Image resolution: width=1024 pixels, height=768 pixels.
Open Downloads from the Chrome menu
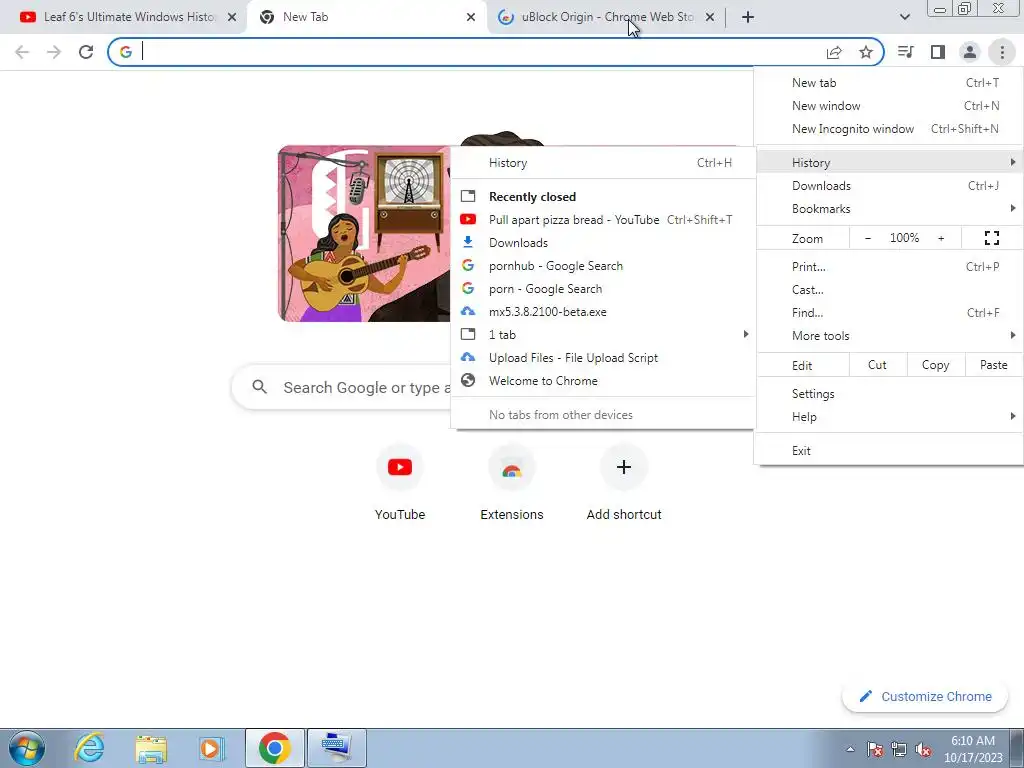tap(889, 185)
